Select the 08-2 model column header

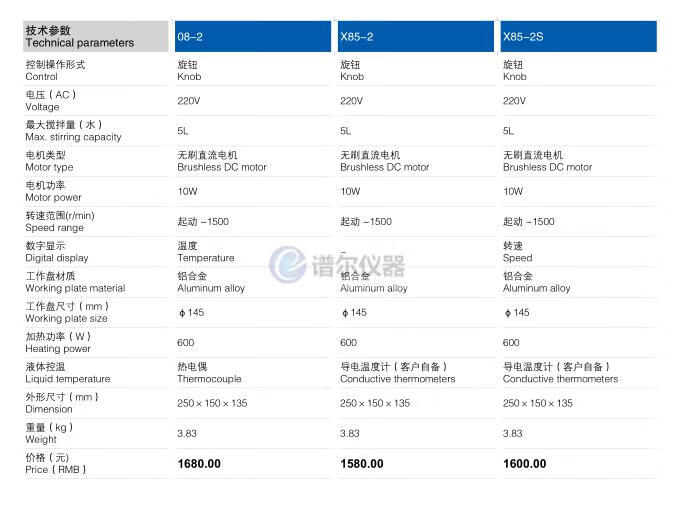pyautogui.click(x=253, y=36)
